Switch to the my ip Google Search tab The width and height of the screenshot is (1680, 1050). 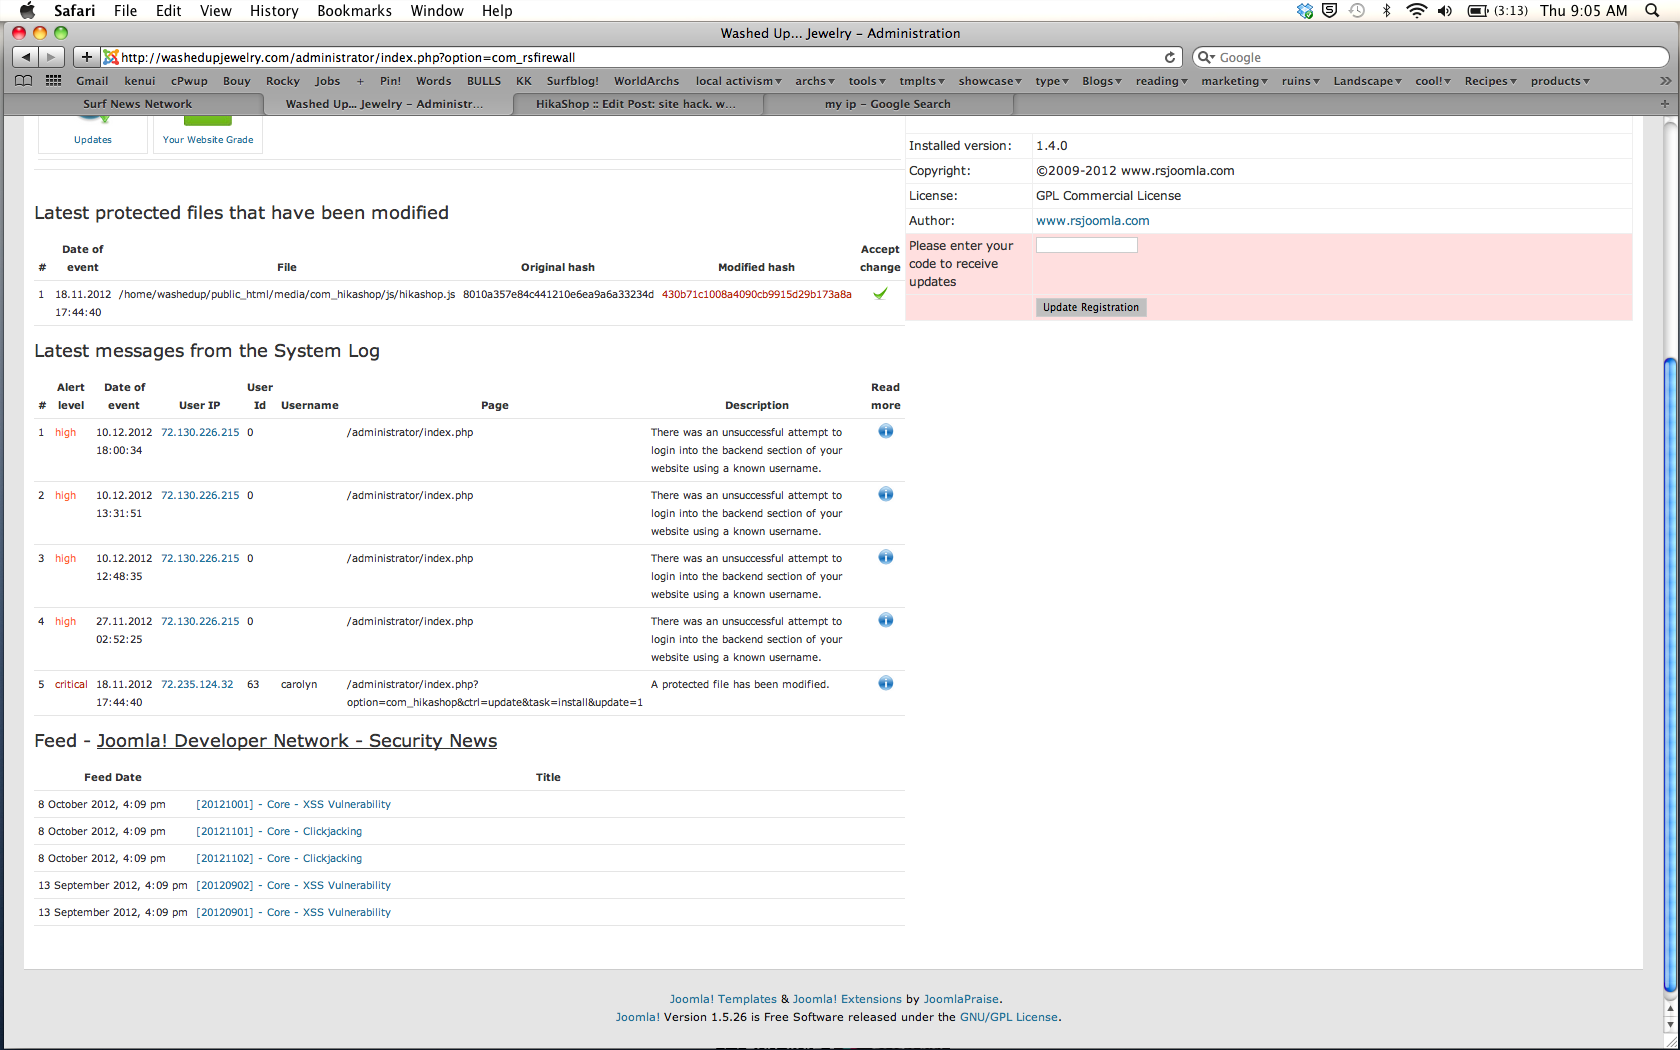pos(888,104)
